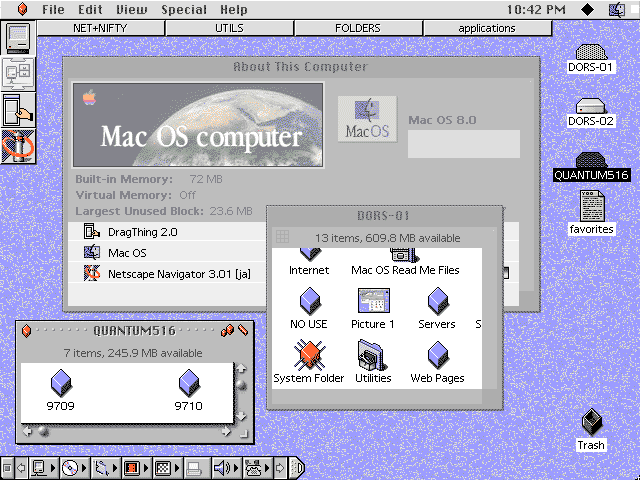
Task: Select the 9709 folder in QUANTUM516 window
Action: pos(61,390)
